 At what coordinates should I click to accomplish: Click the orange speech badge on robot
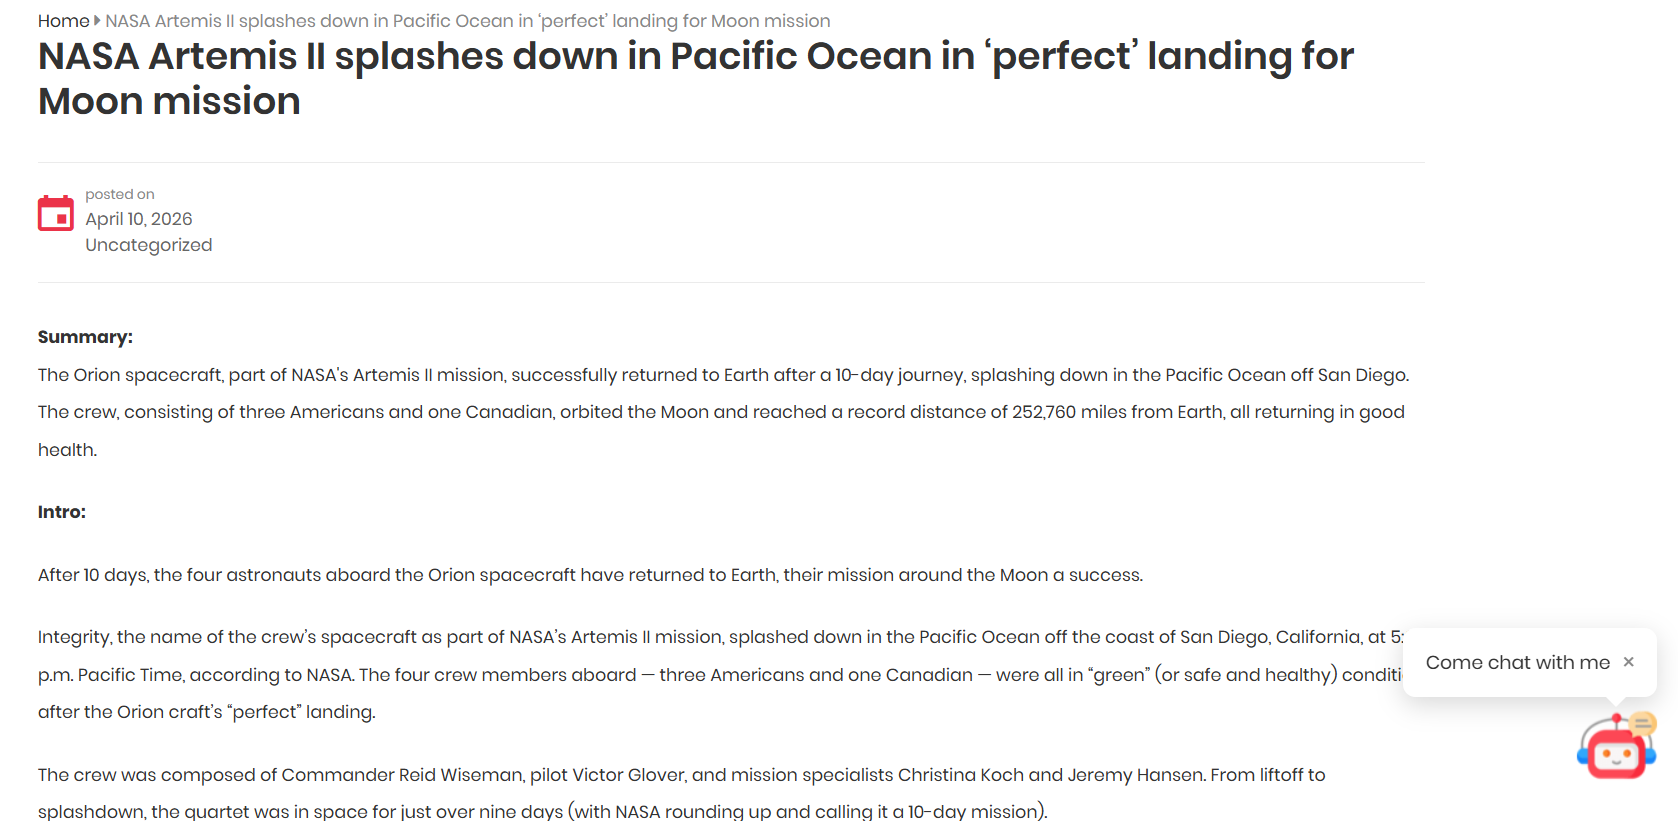1643,723
